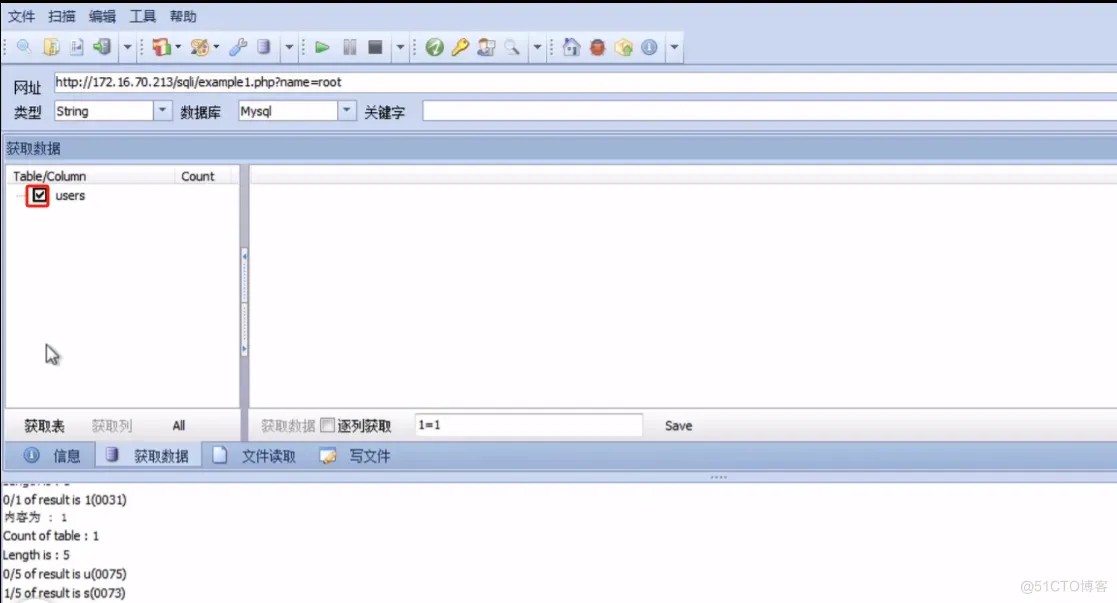The image size is (1117, 603).
Task: Click the 关键字 keyword input field
Action: 769,110
